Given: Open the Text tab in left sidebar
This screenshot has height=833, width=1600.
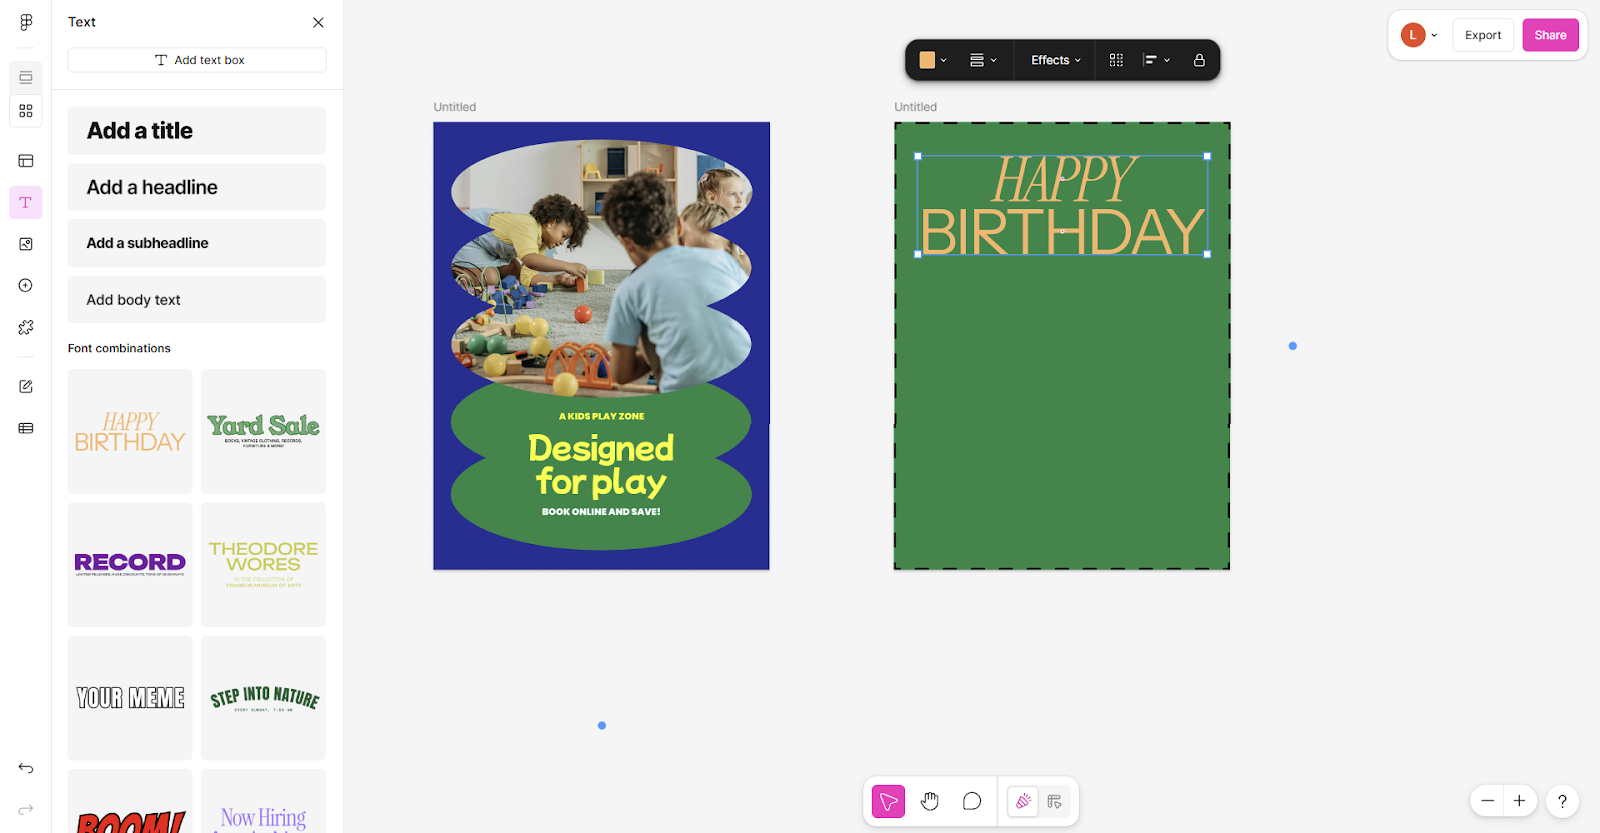Looking at the screenshot, I should tap(26, 203).
